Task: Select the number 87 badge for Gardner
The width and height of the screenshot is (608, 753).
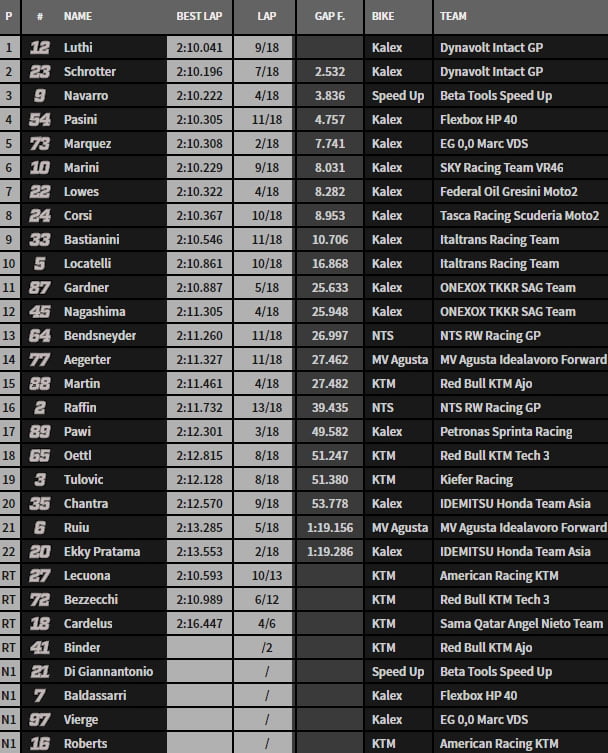Action: 40,288
